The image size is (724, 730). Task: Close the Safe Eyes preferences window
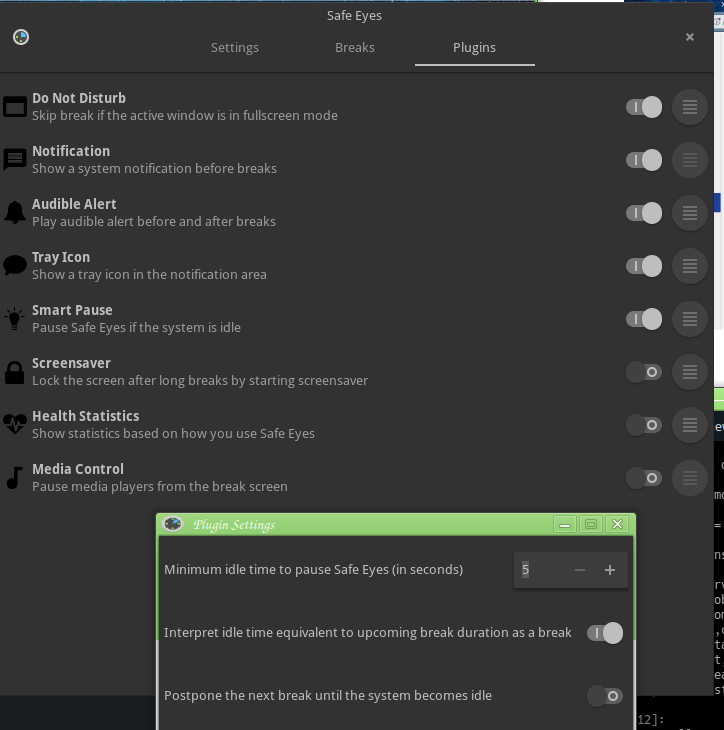pyautogui.click(x=690, y=37)
